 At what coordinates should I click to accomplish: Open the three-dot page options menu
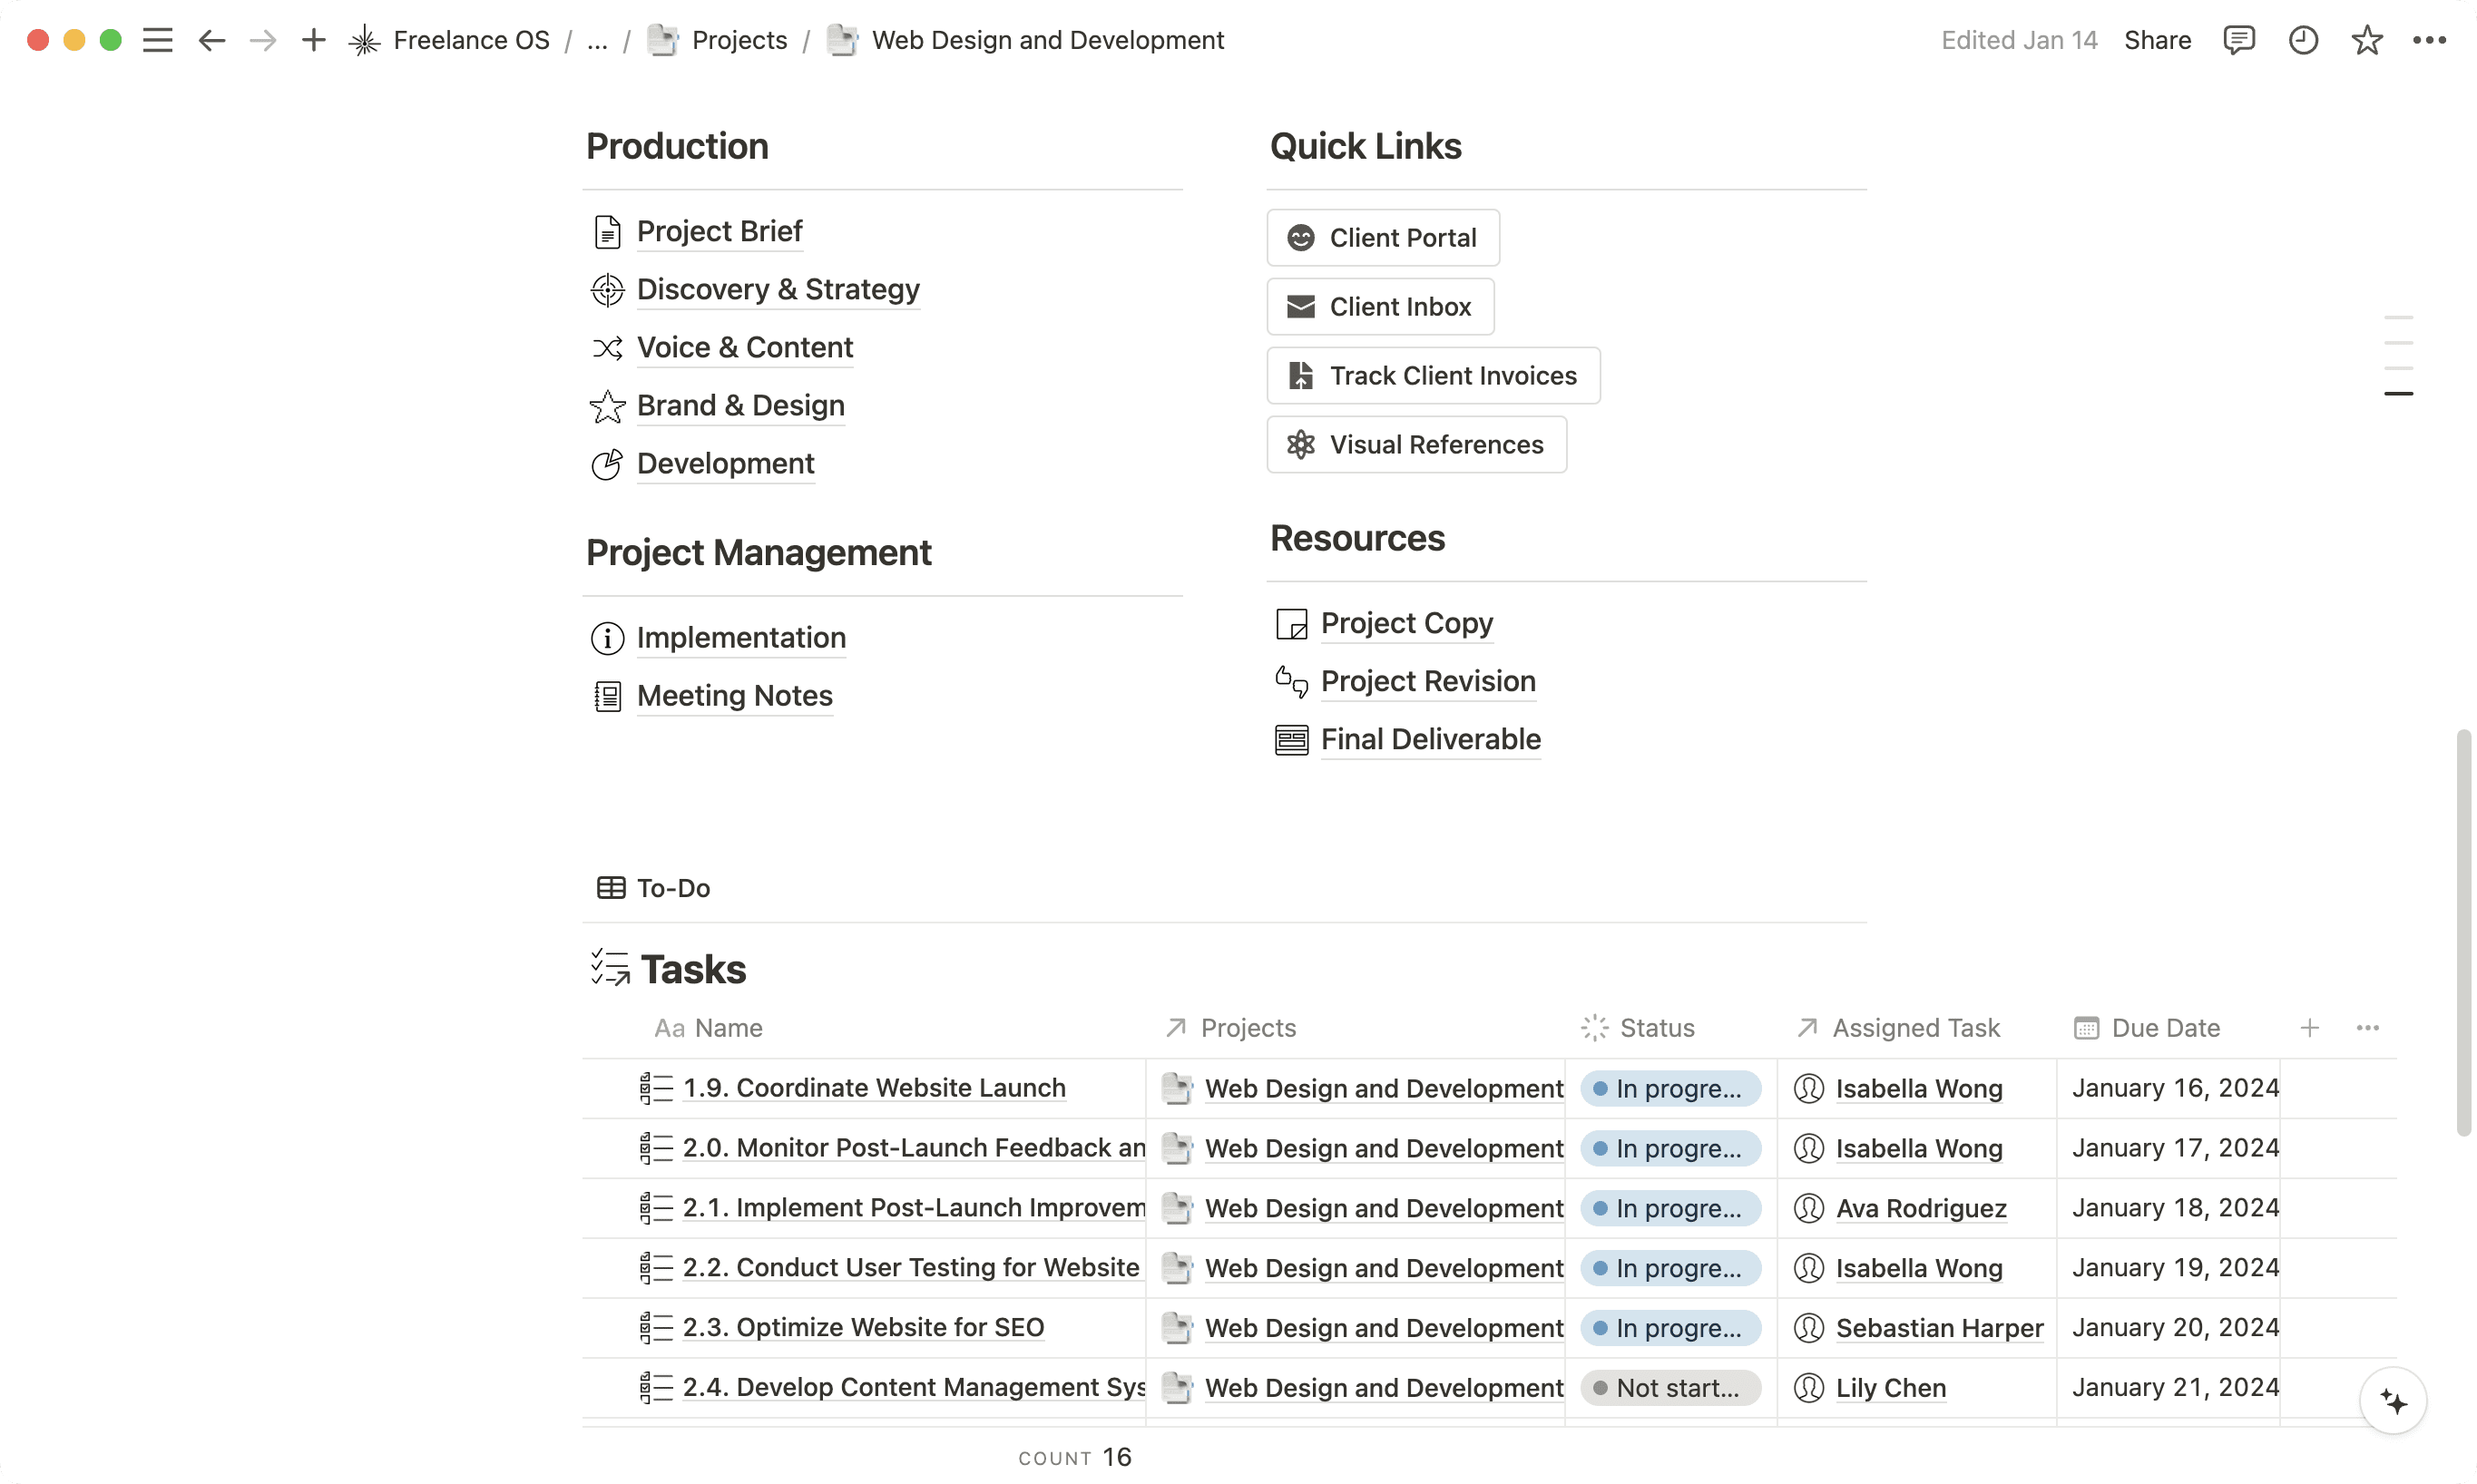point(2429,40)
